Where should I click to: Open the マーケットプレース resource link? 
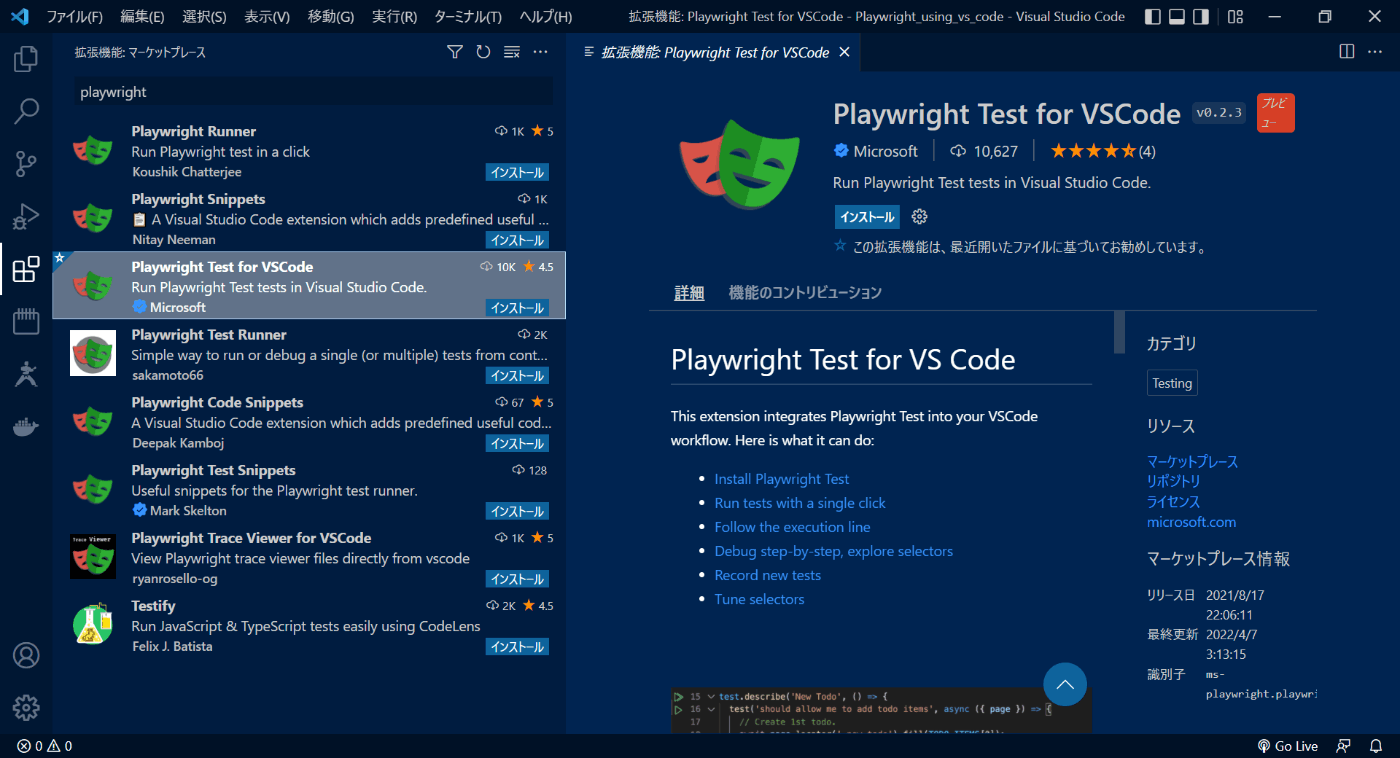pos(1192,461)
